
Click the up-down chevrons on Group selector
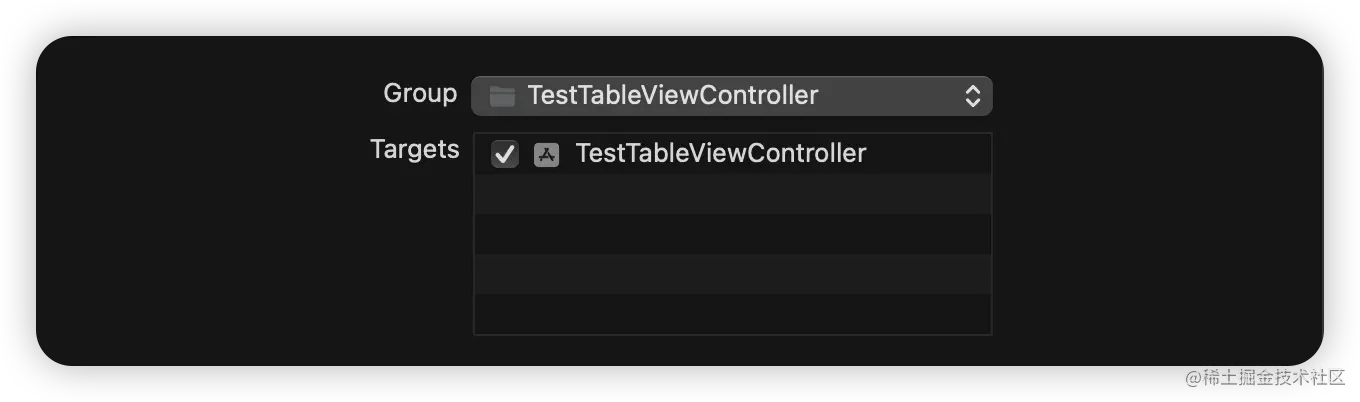click(972, 96)
